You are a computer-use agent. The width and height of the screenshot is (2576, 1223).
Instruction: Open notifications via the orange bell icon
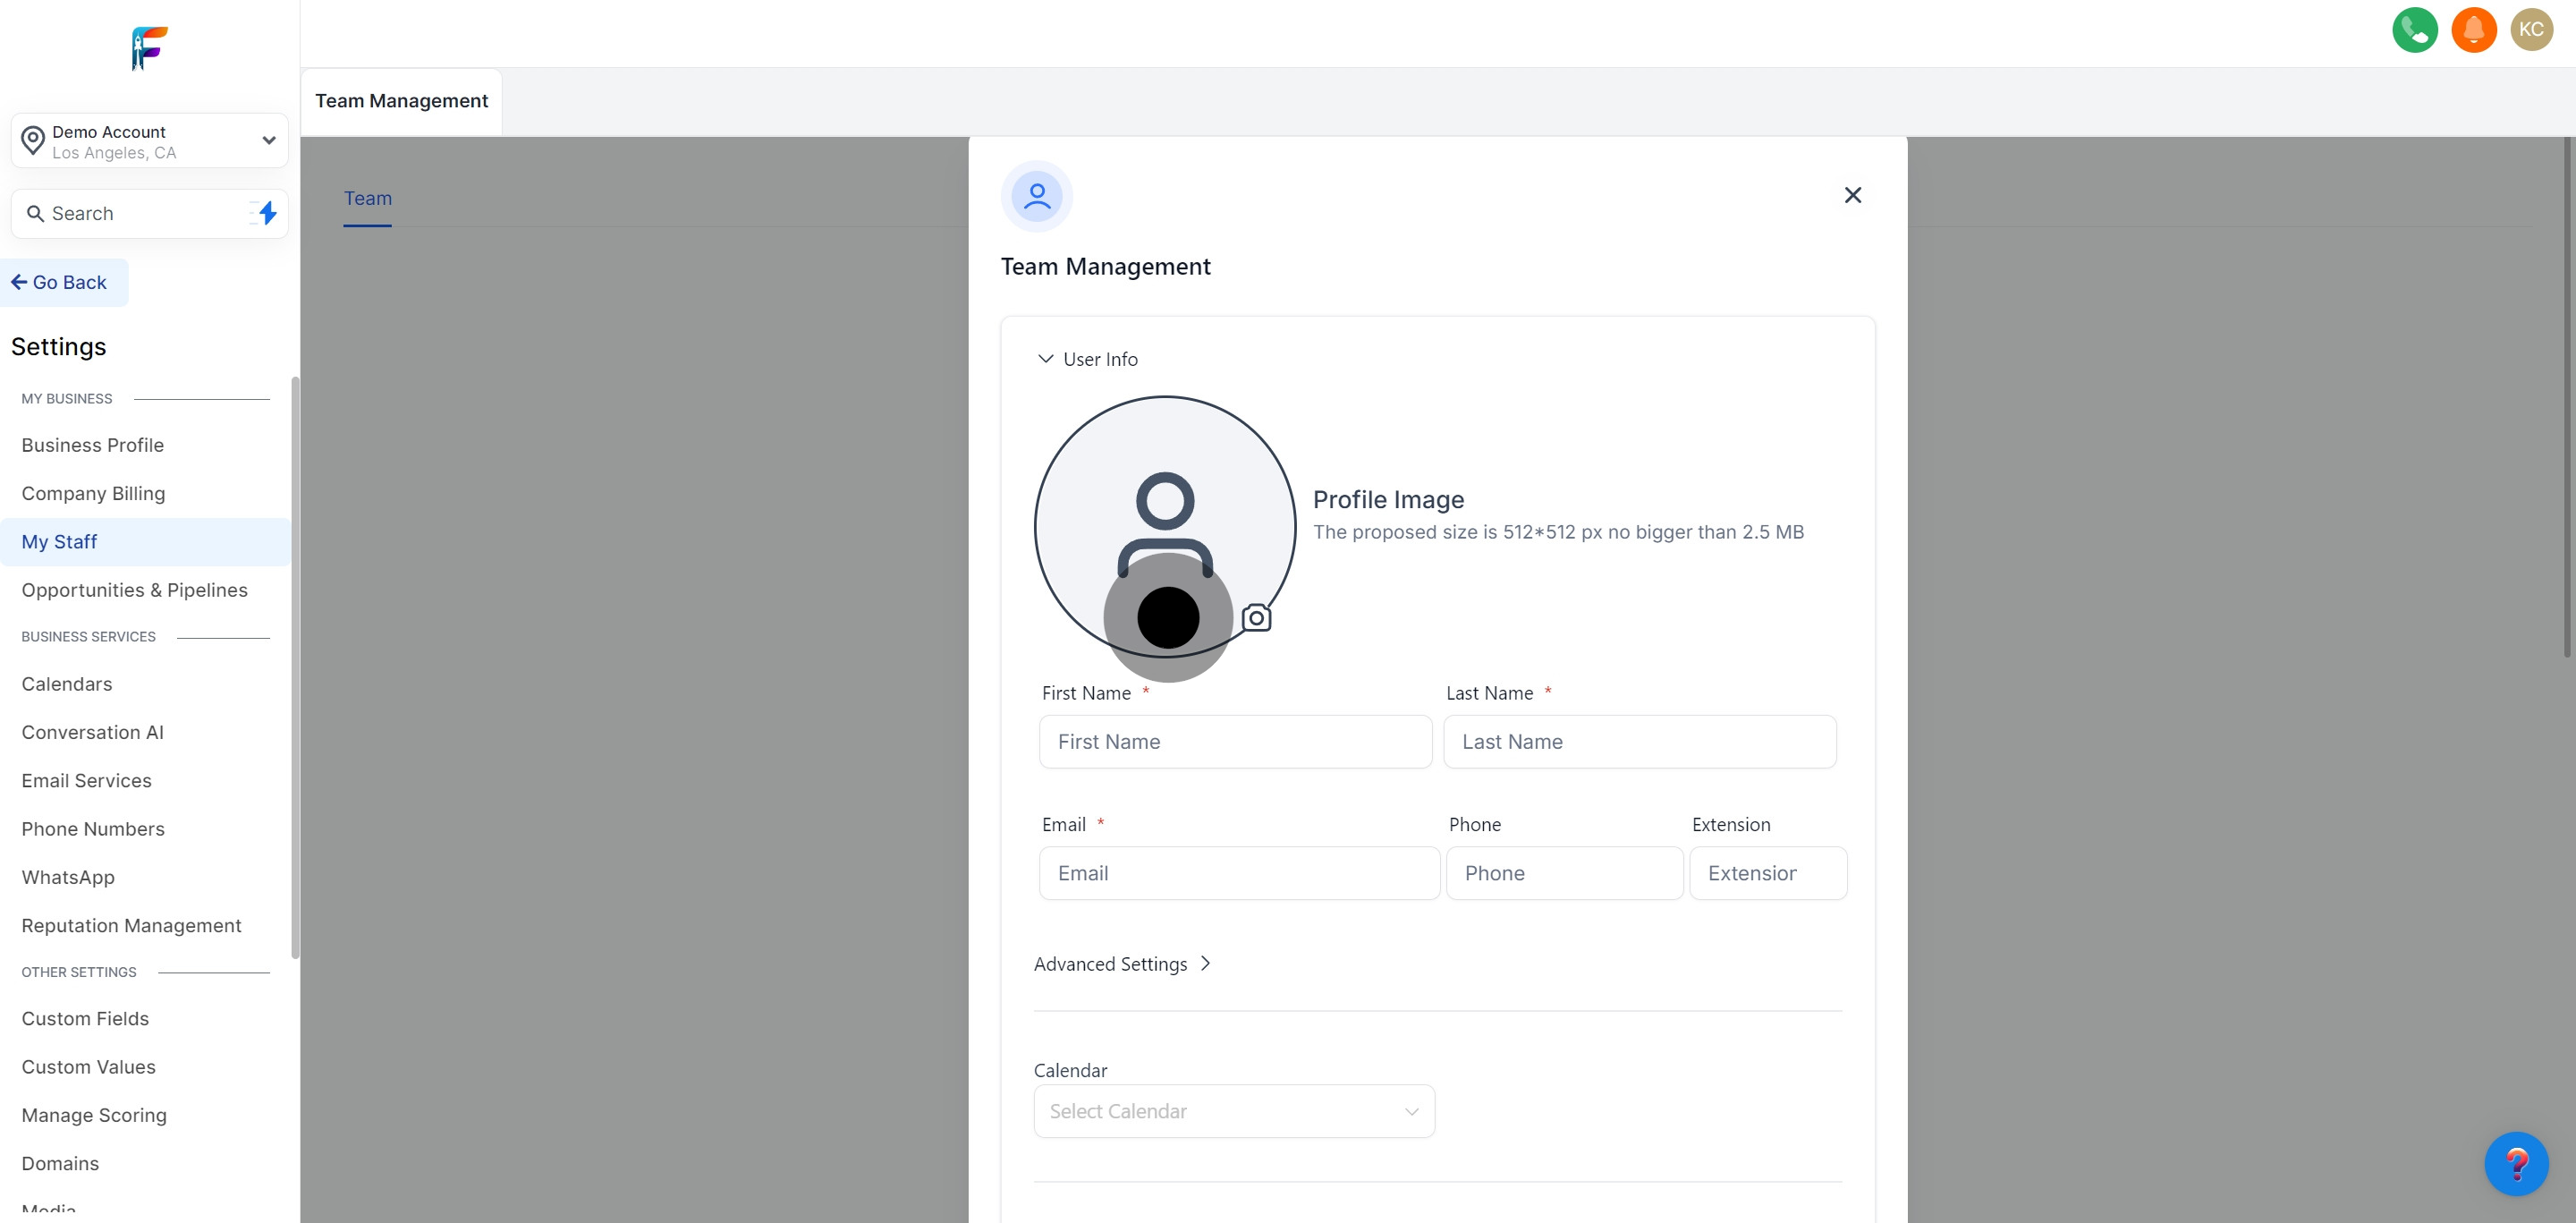pyautogui.click(x=2474, y=30)
